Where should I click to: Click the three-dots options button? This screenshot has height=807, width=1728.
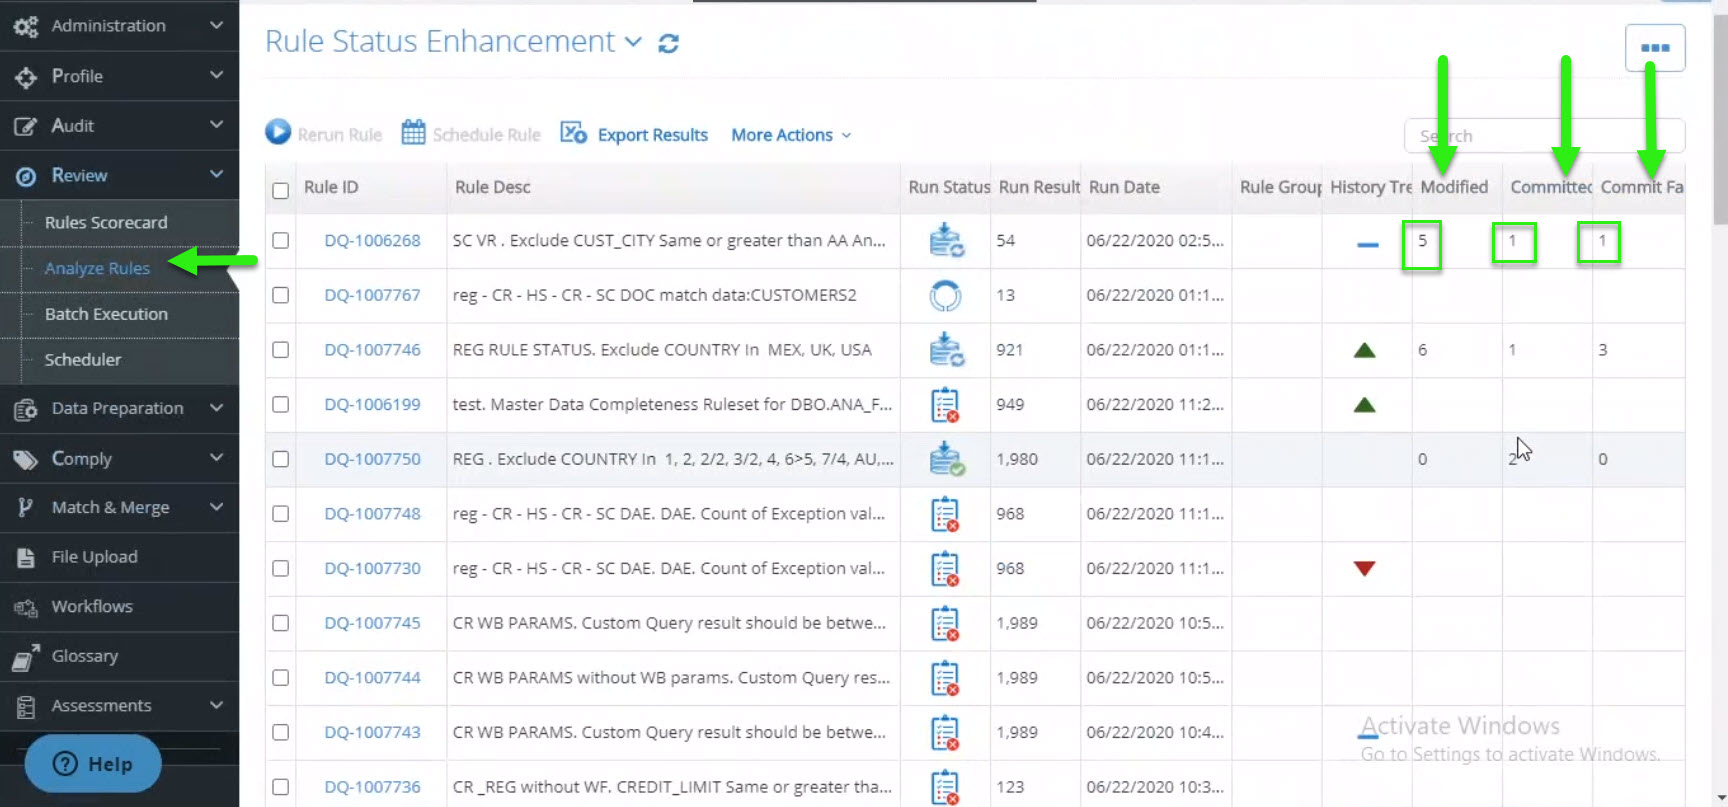(1655, 48)
